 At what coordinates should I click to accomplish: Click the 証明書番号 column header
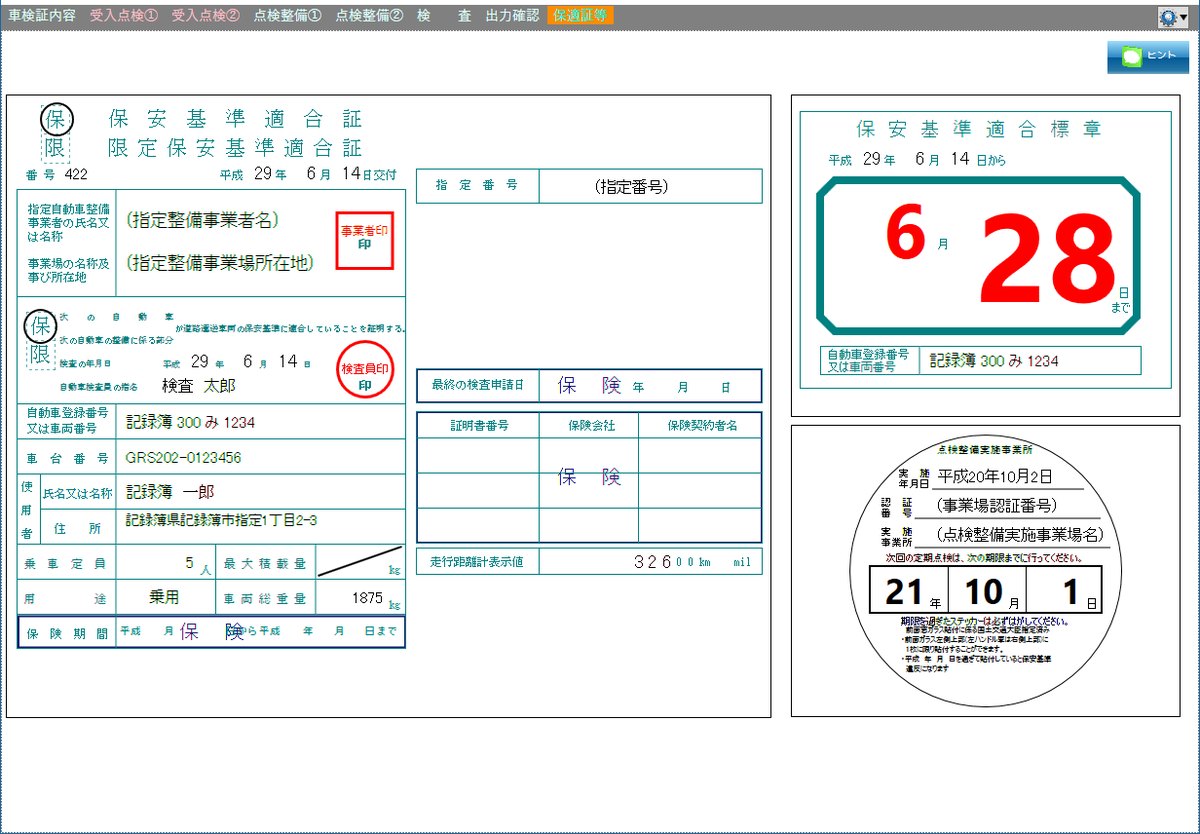[478, 425]
